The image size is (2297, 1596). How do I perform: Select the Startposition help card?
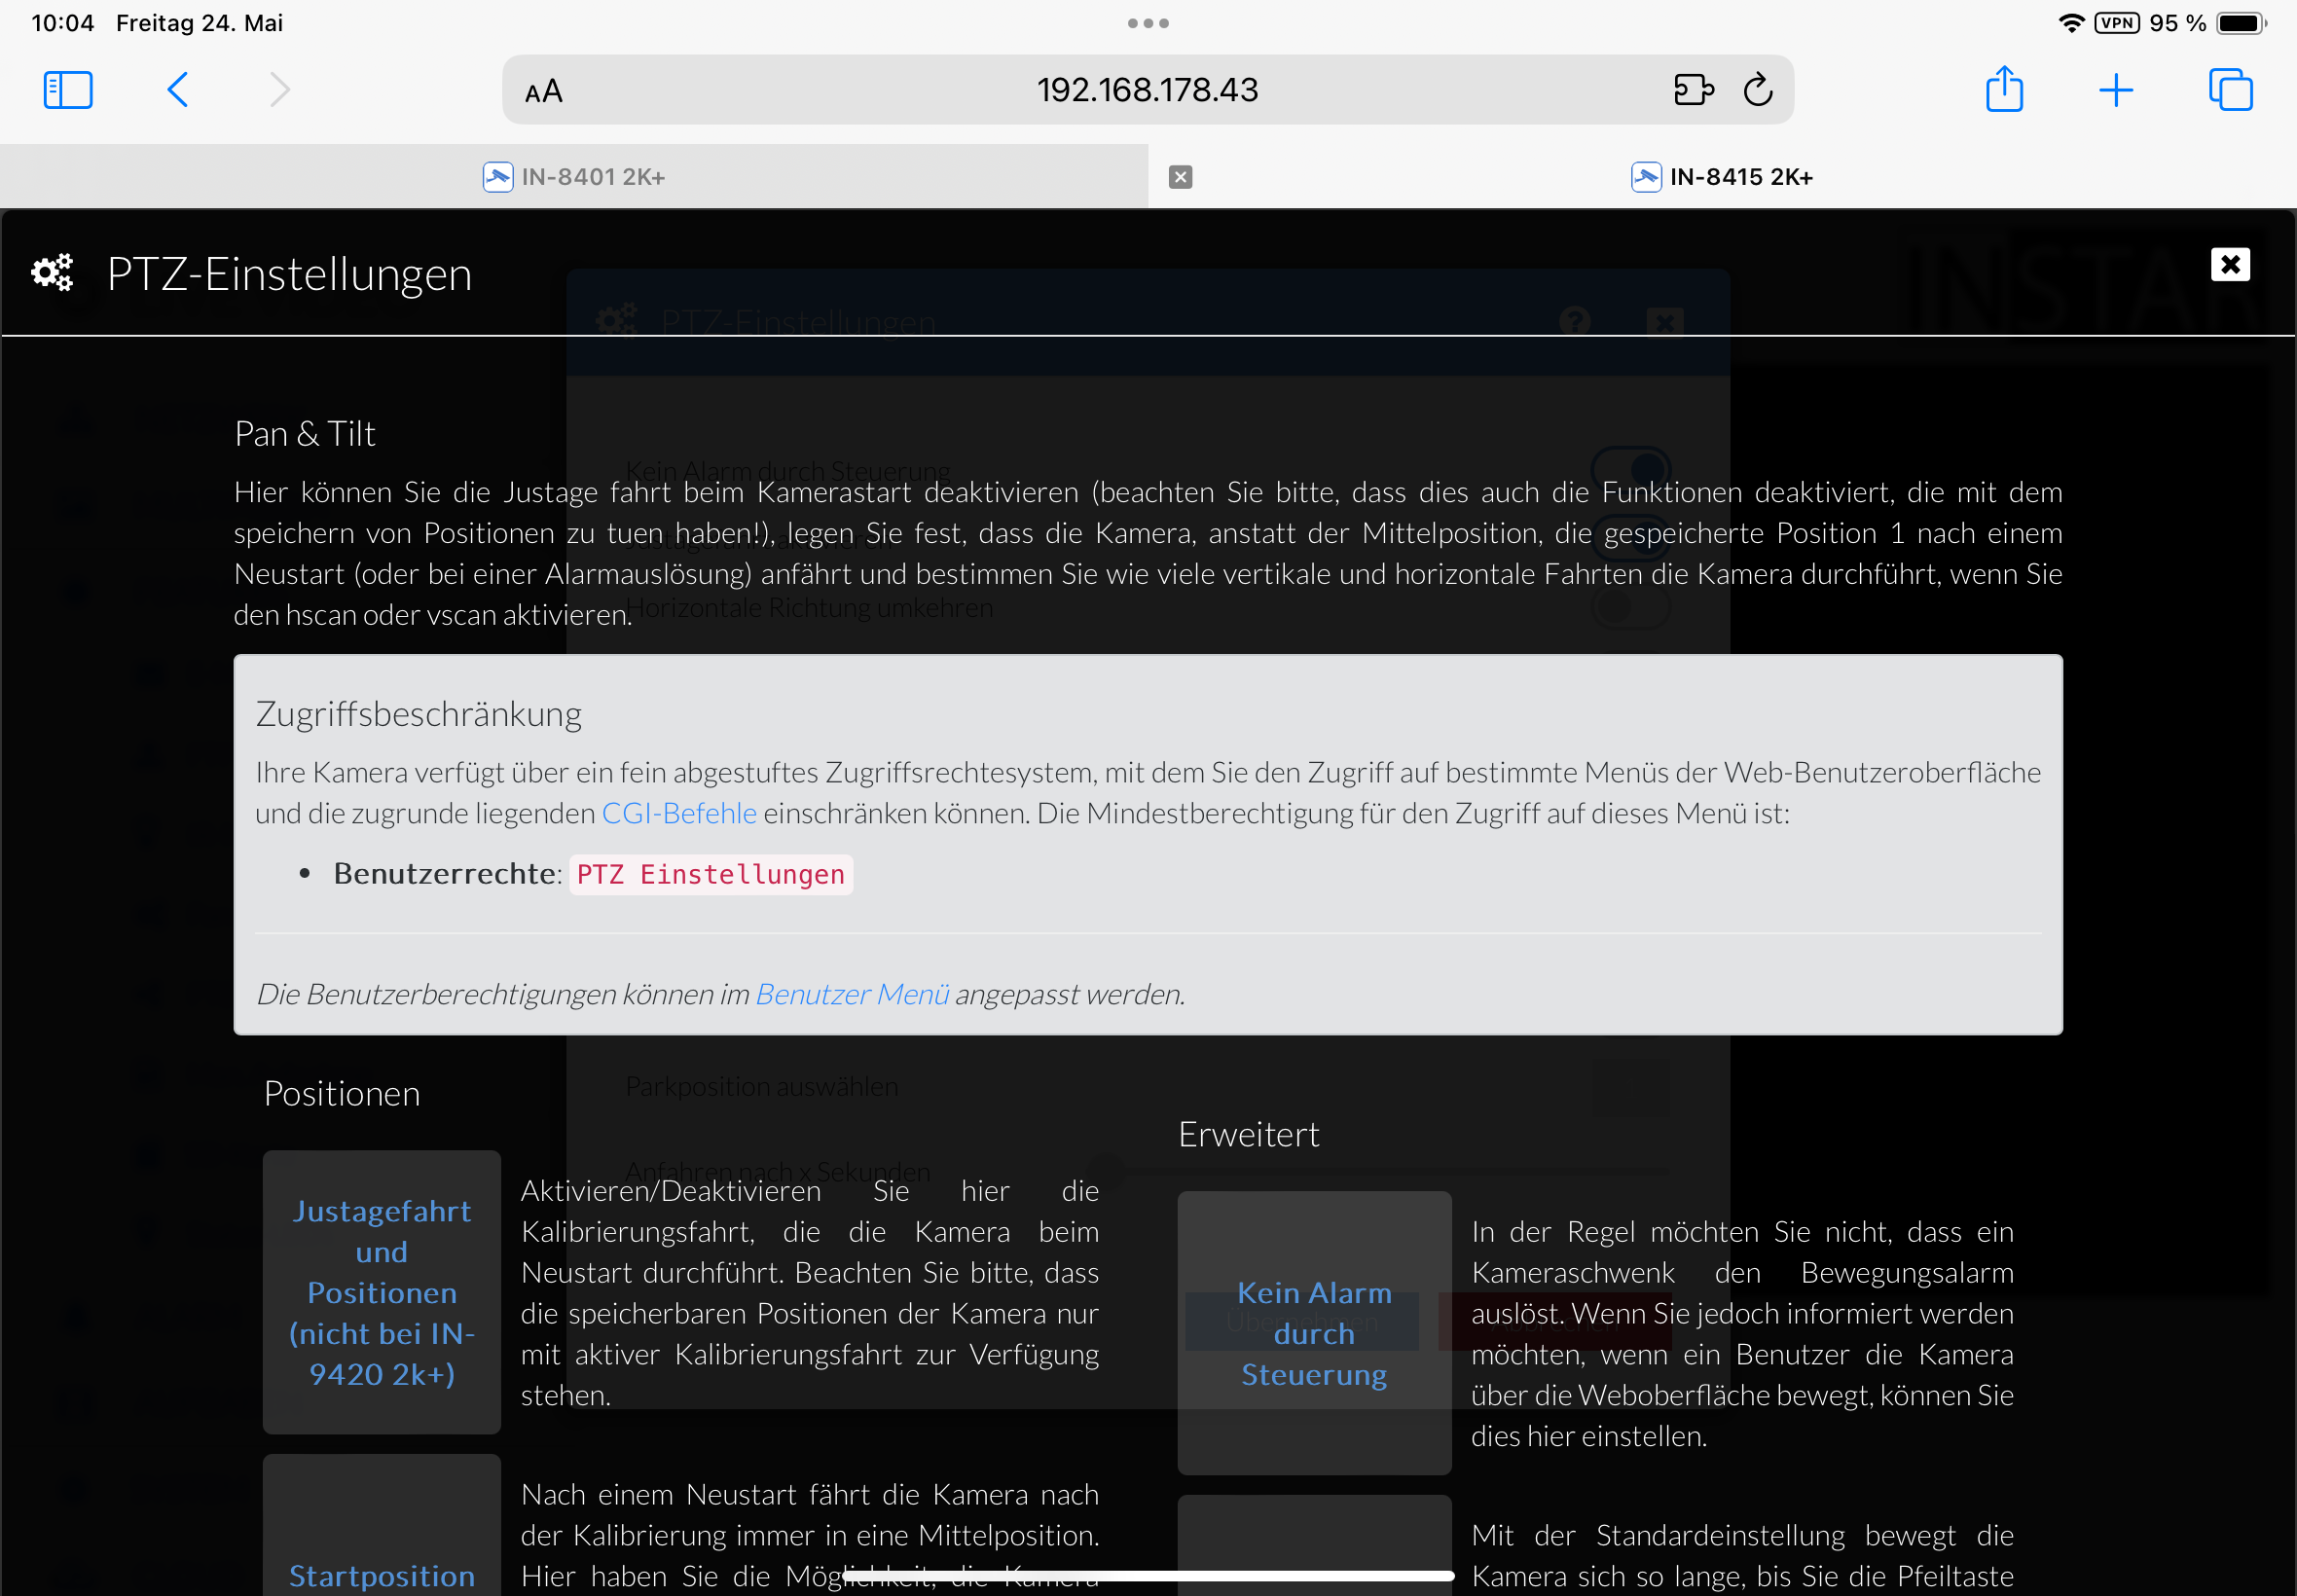[x=381, y=1574]
